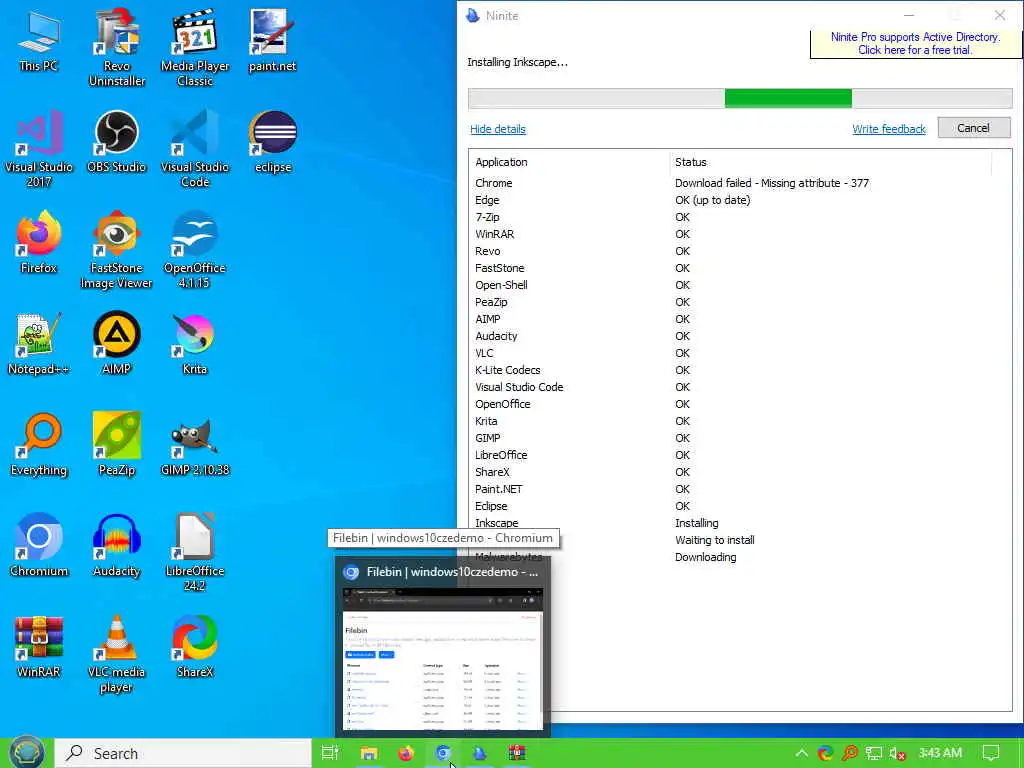This screenshot has height=768, width=1024.
Task: Select the Krita desktop shortcut
Action: [x=195, y=344]
